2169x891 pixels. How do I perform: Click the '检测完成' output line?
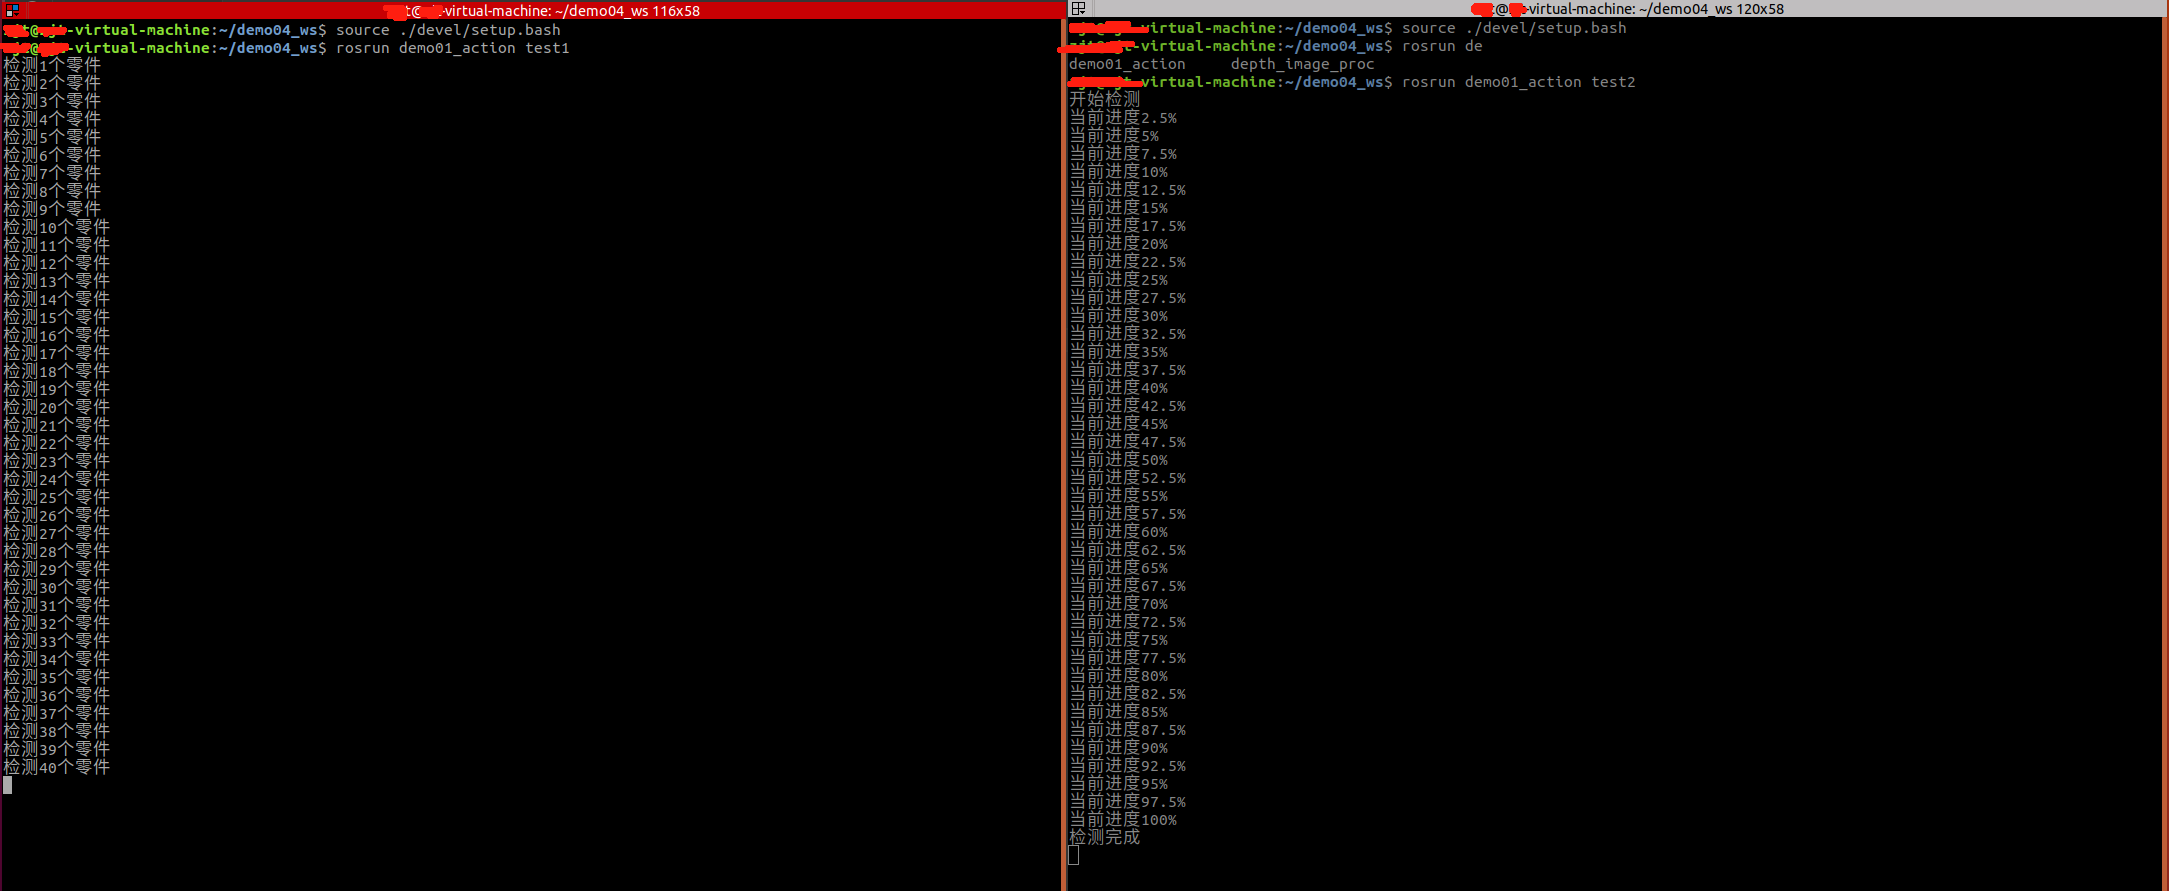[x=1104, y=838]
